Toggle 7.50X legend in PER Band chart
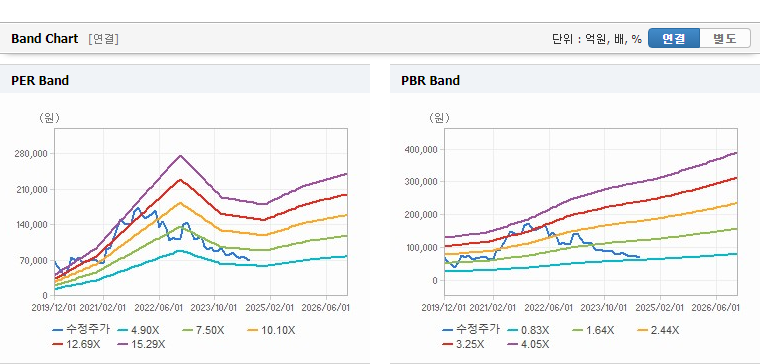Screen dimensions: 760x364 pos(204,330)
